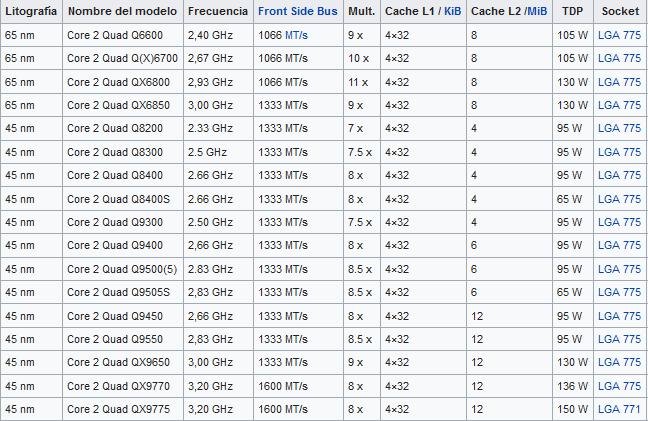The width and height of the screenshot is (648, 421).
Task: Click the Core 2 Quad QX6850 model cell
Action: tap(123, 105)
